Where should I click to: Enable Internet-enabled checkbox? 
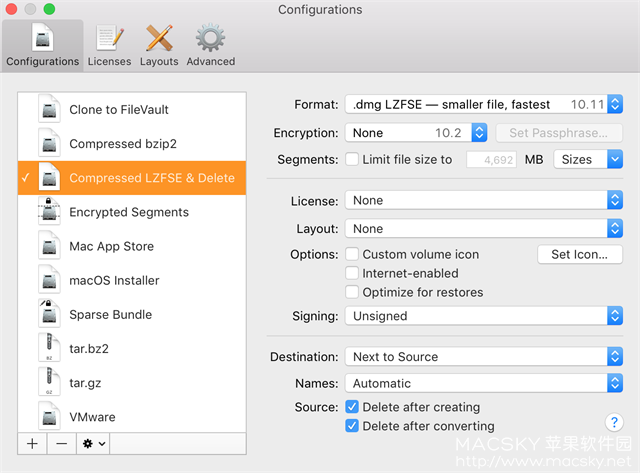pyautogui.click(x=352, y=273)
